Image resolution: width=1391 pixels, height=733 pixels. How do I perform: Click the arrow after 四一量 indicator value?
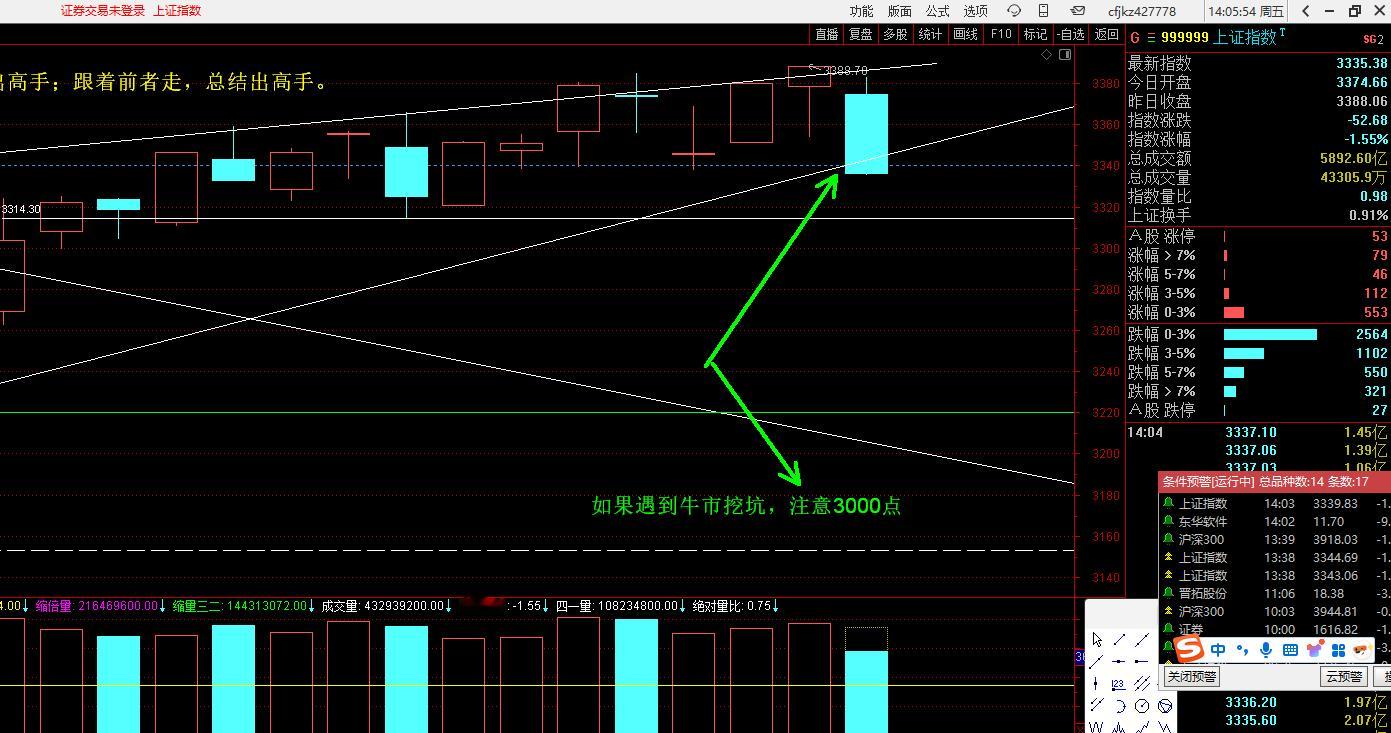[x=684, y=606]
